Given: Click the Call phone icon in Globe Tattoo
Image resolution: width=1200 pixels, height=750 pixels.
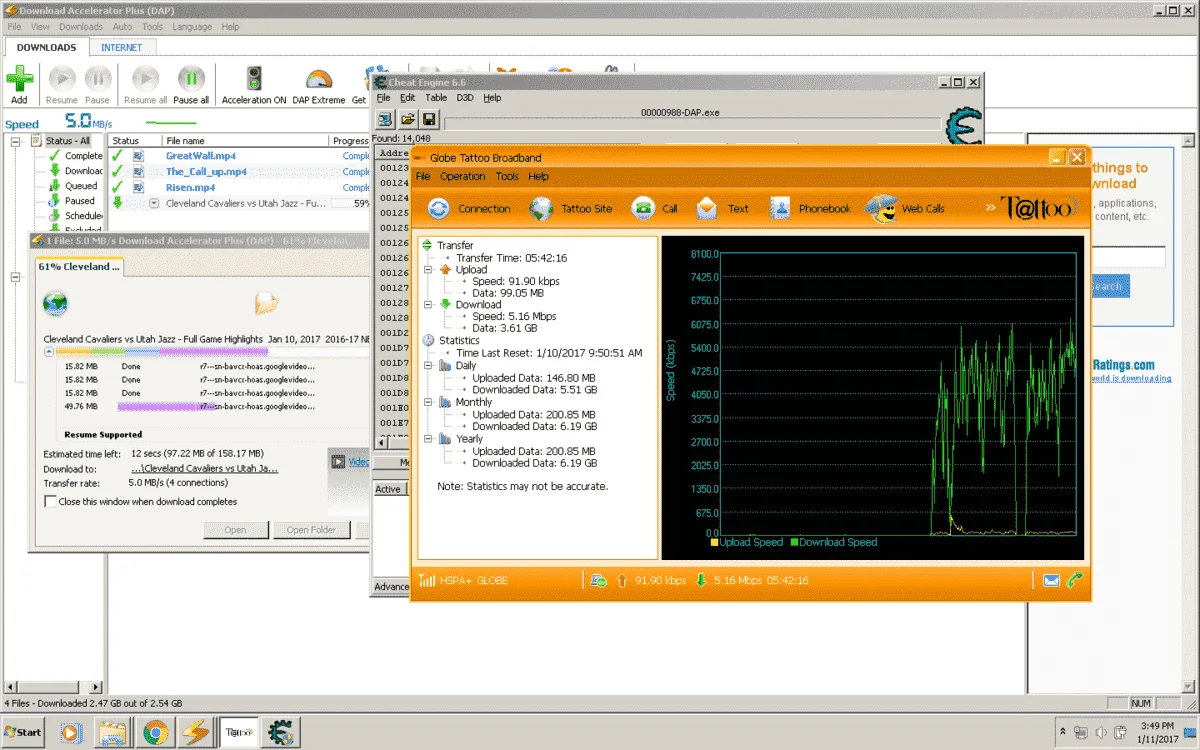Looking at the screenshot, I should point(643,209).
